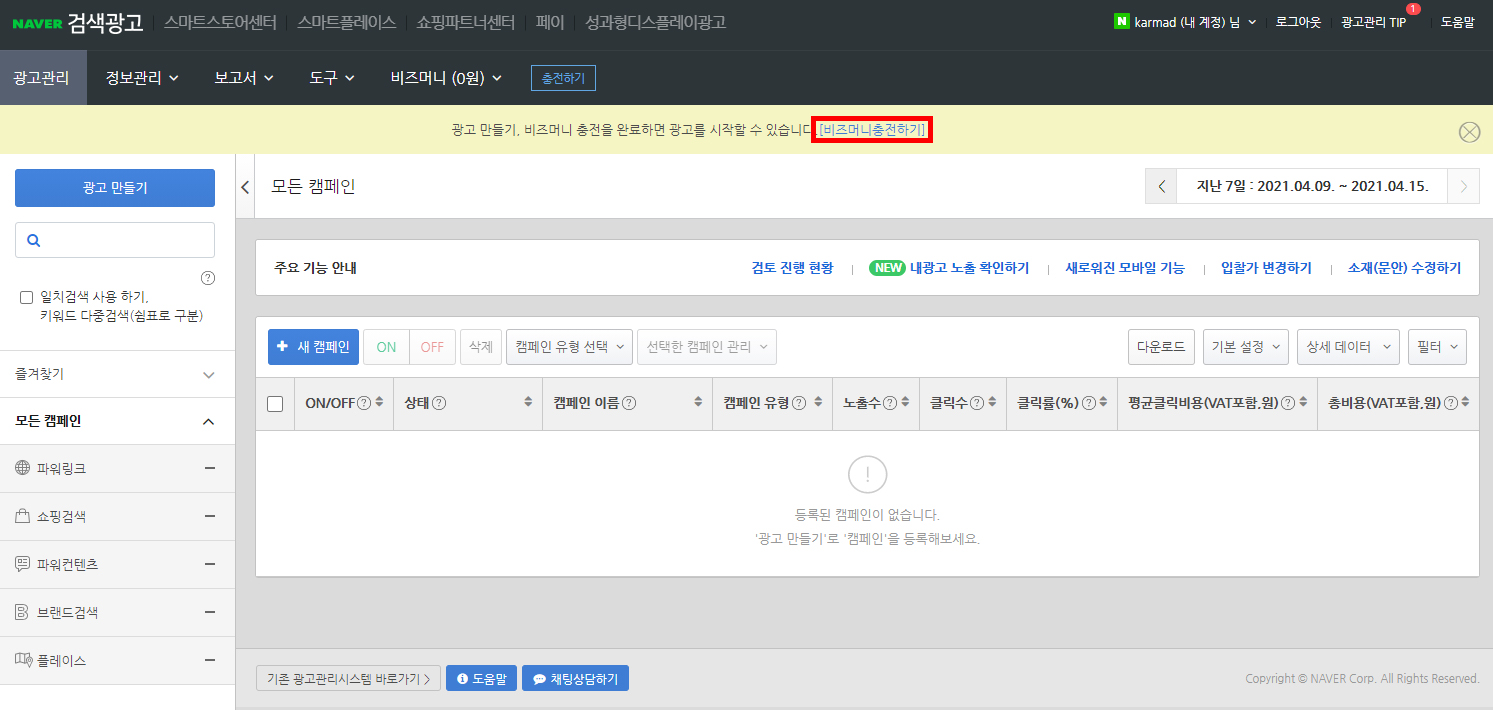Screen dimensions: 1493x710
Task: Click 광고 만들기 button
Action: (x=115, y=188)
